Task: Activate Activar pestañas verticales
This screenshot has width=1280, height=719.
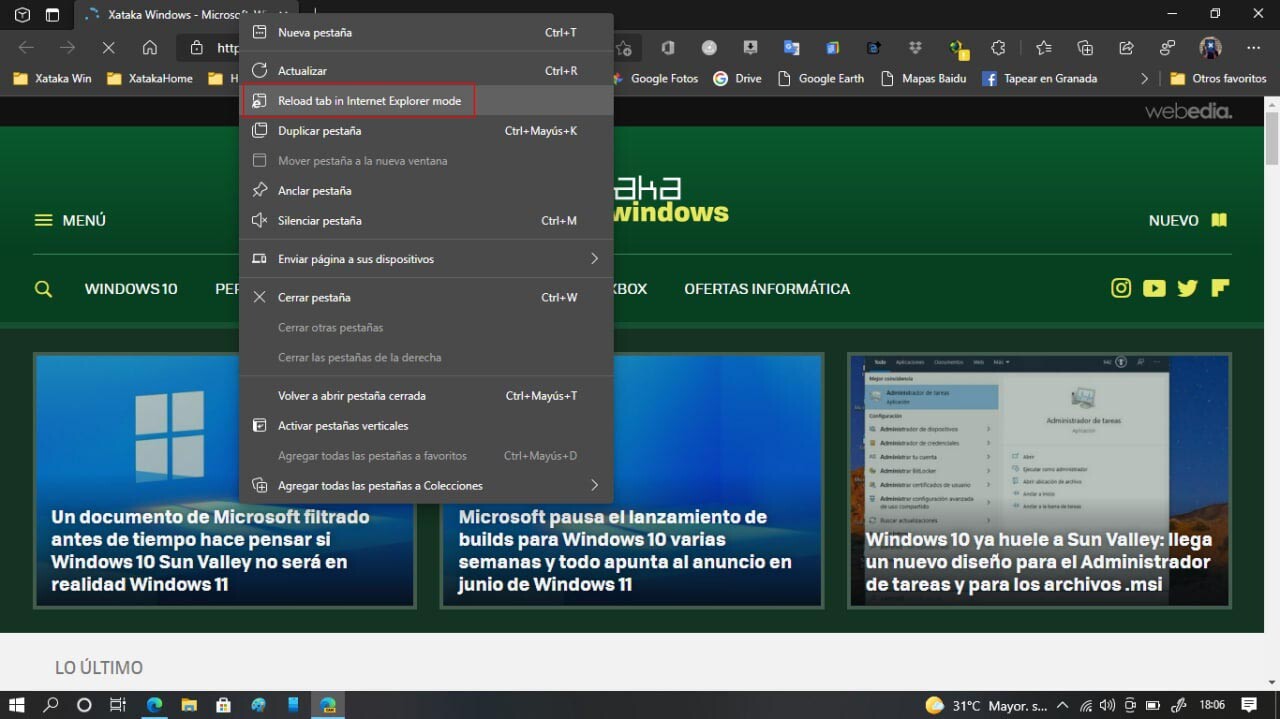Action: point(342,425)
